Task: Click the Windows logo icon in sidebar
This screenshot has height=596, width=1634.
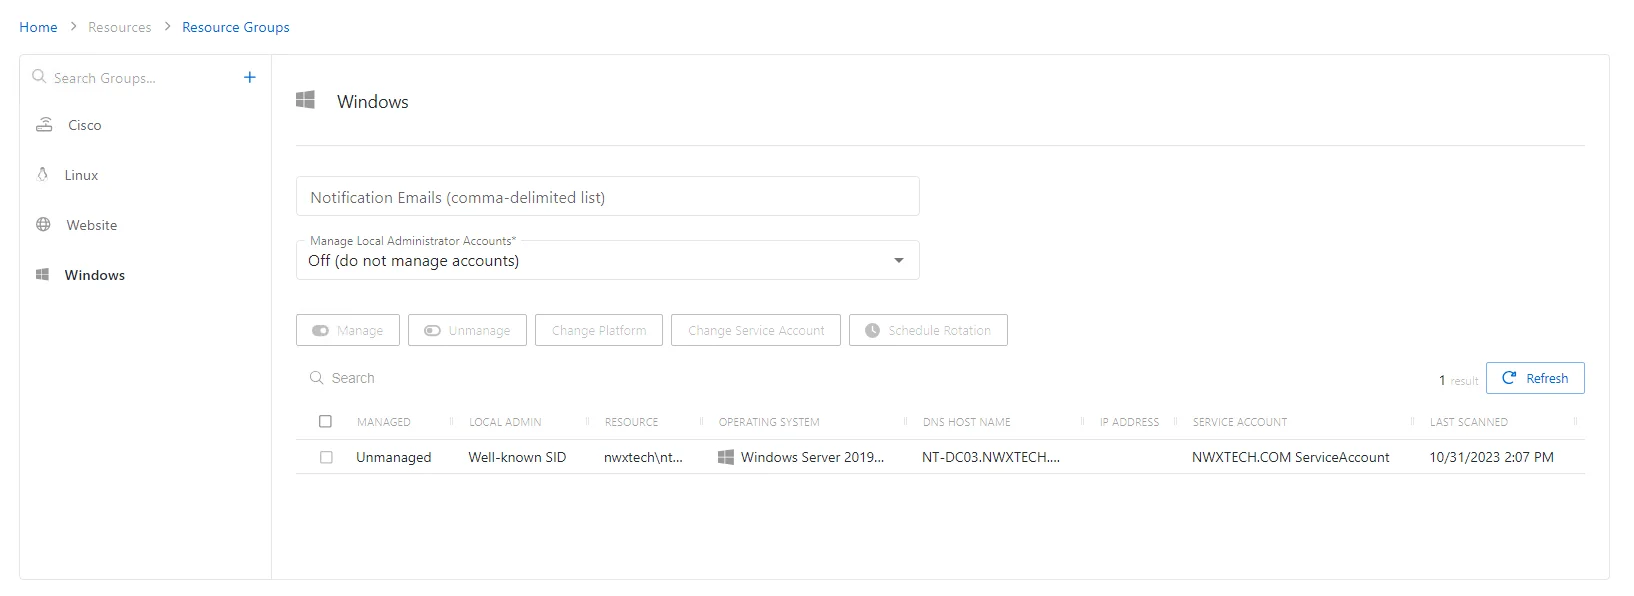Action: [x=42, y=275]
